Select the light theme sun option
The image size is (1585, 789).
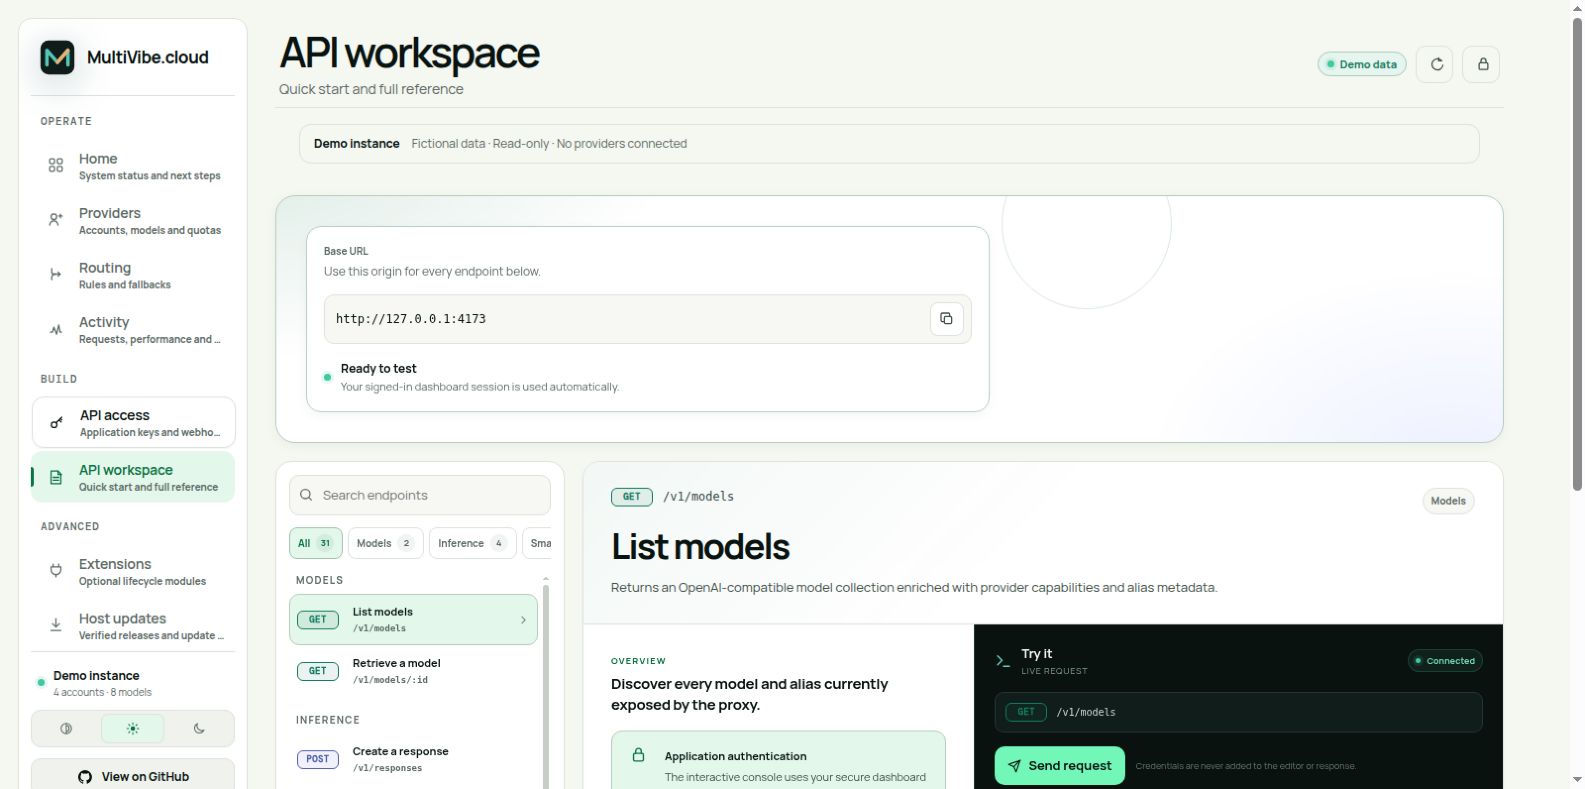[132, 729]
